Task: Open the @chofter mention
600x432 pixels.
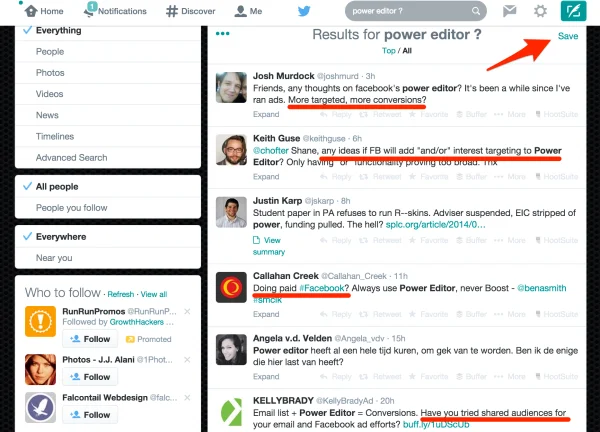Action: click(271, 150)
